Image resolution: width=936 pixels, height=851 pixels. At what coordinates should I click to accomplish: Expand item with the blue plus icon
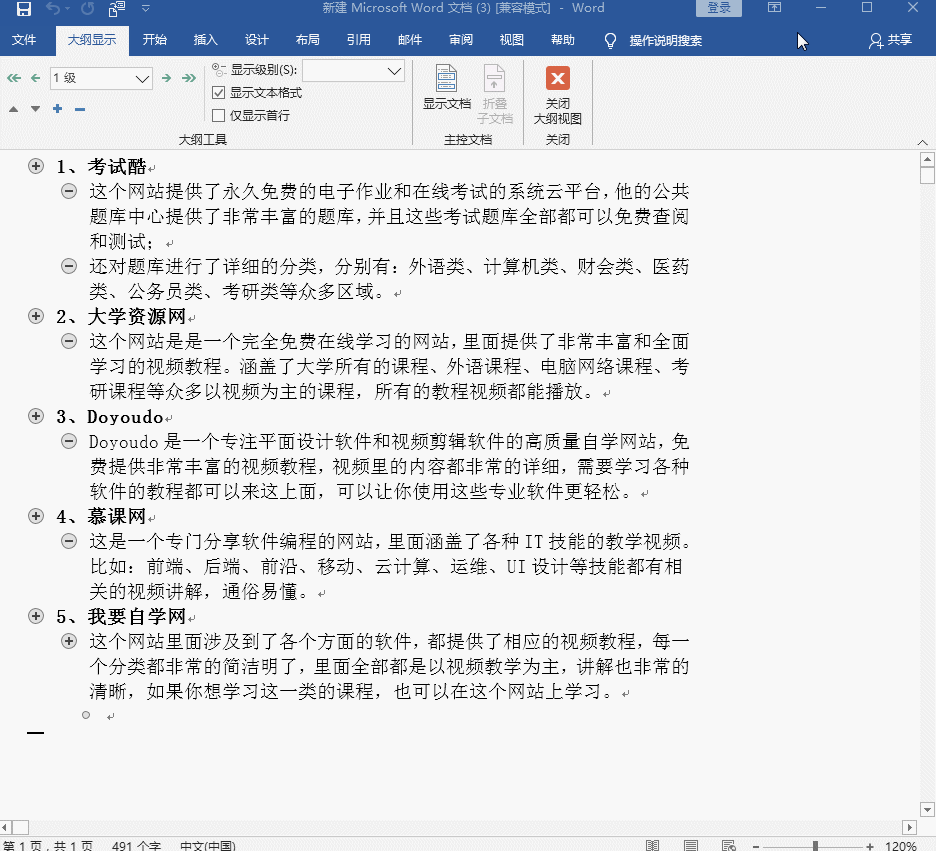[57, 109]
